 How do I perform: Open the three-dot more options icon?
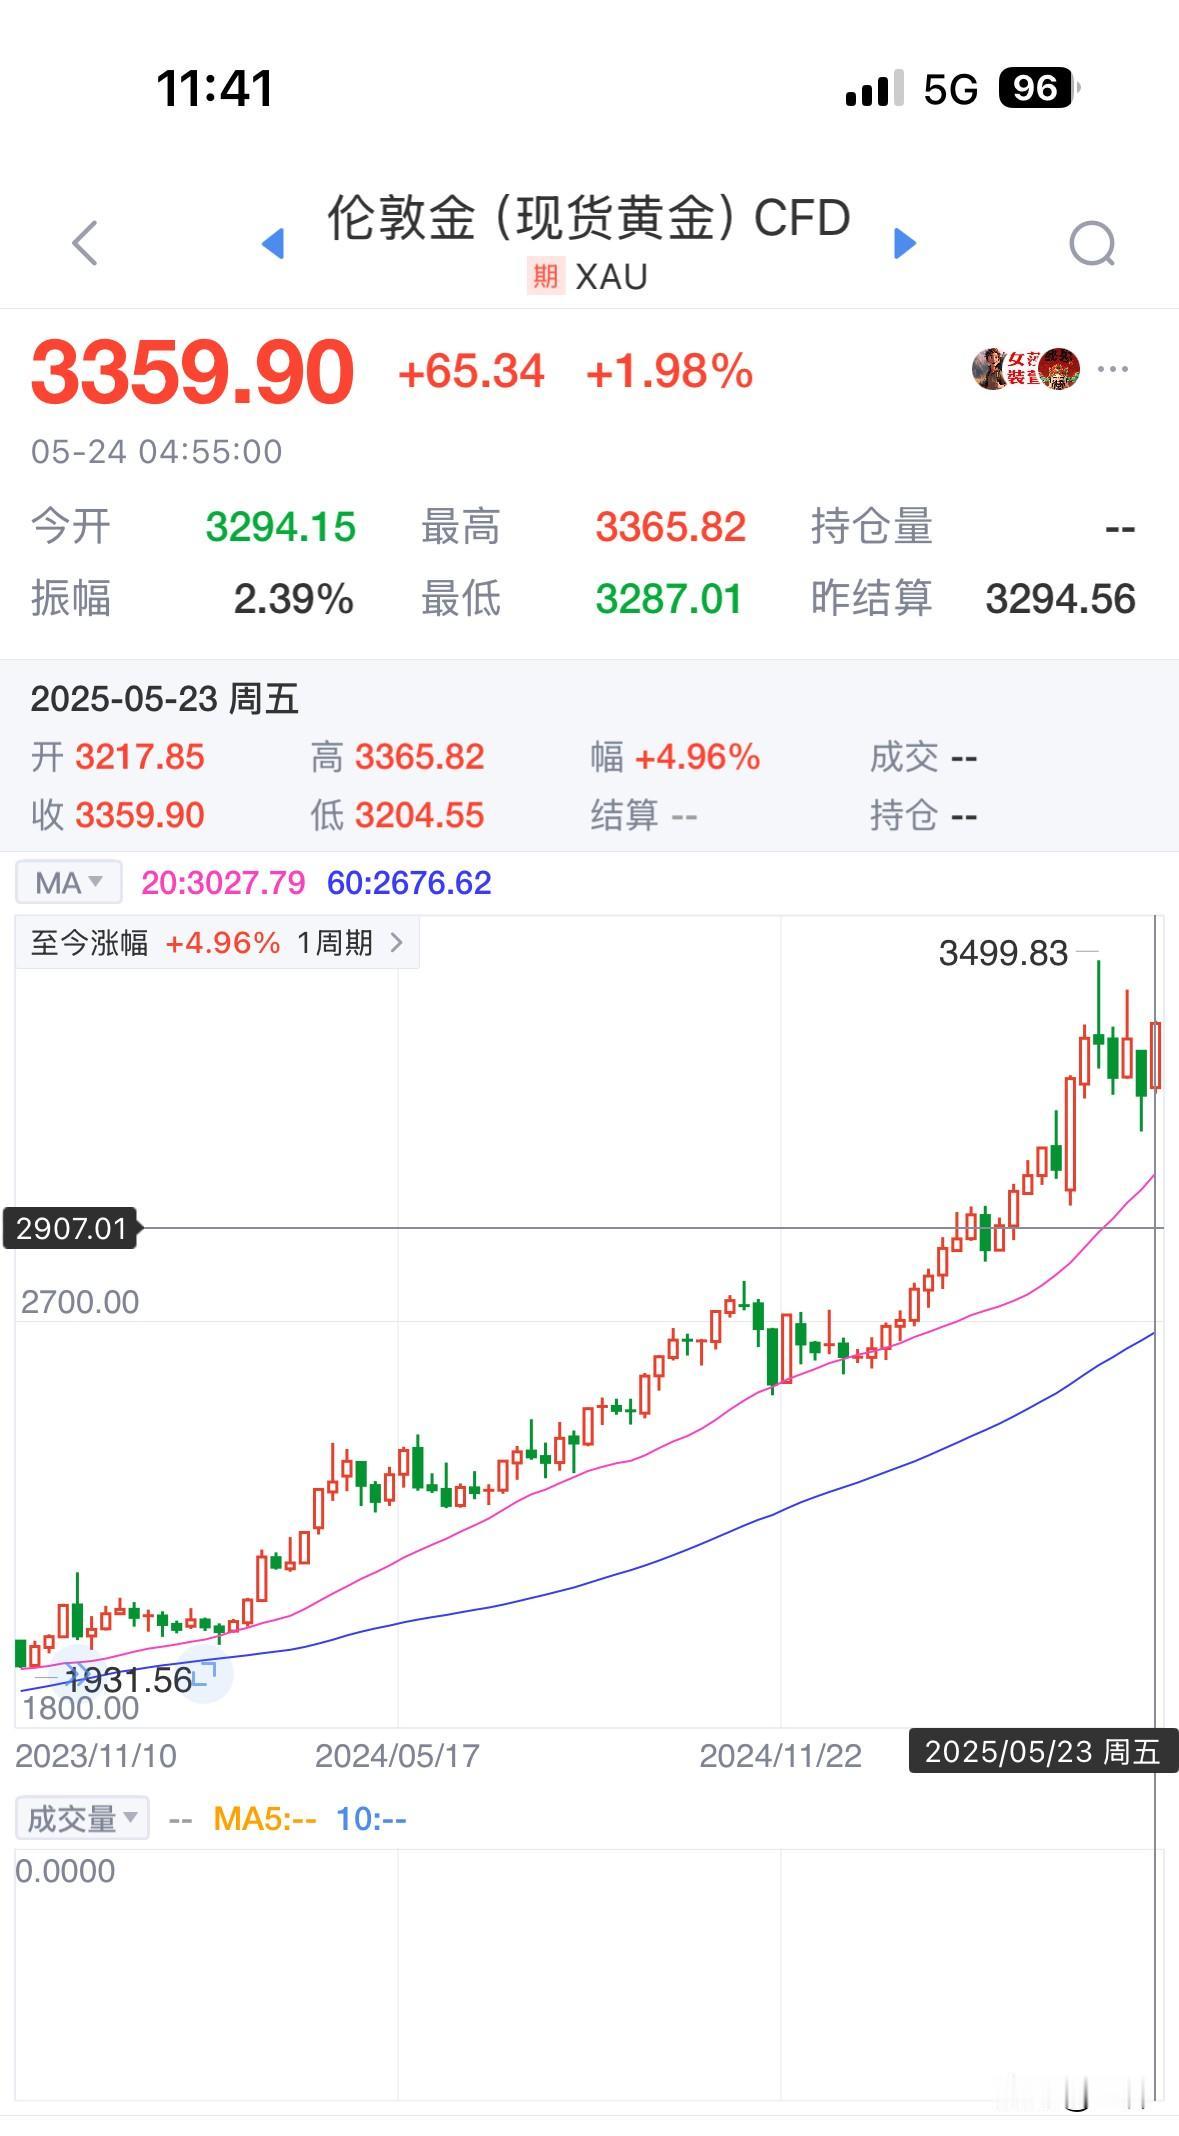[x=1113, y=369]
